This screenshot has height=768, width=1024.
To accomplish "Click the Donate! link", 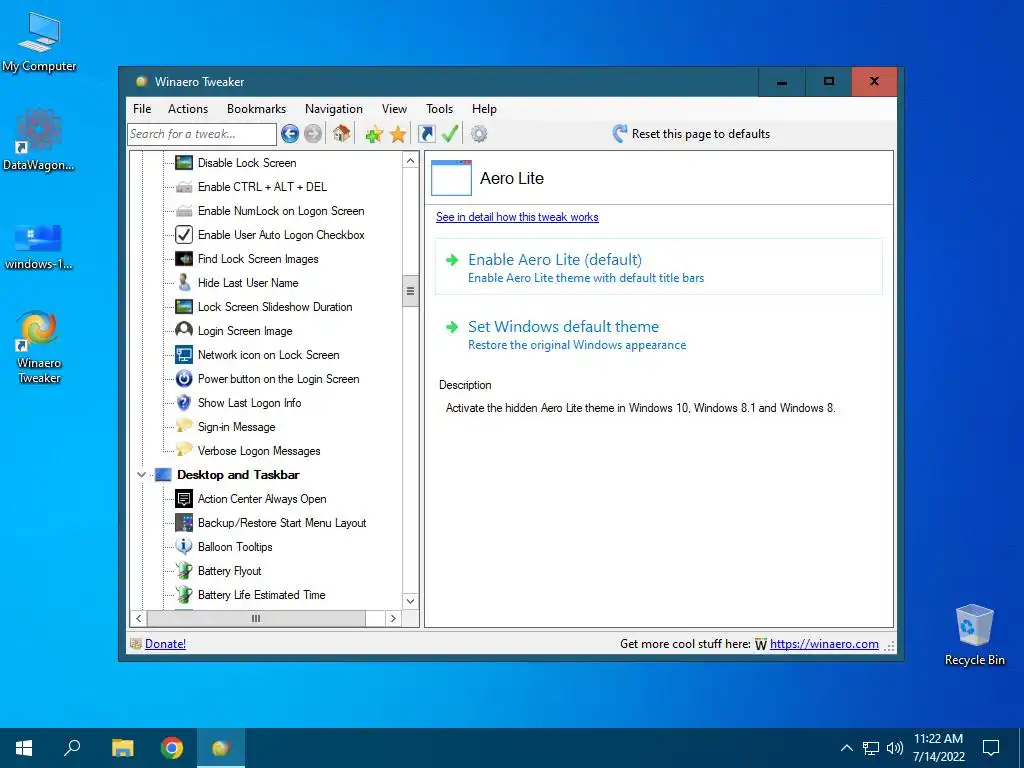I will [165, 644].
